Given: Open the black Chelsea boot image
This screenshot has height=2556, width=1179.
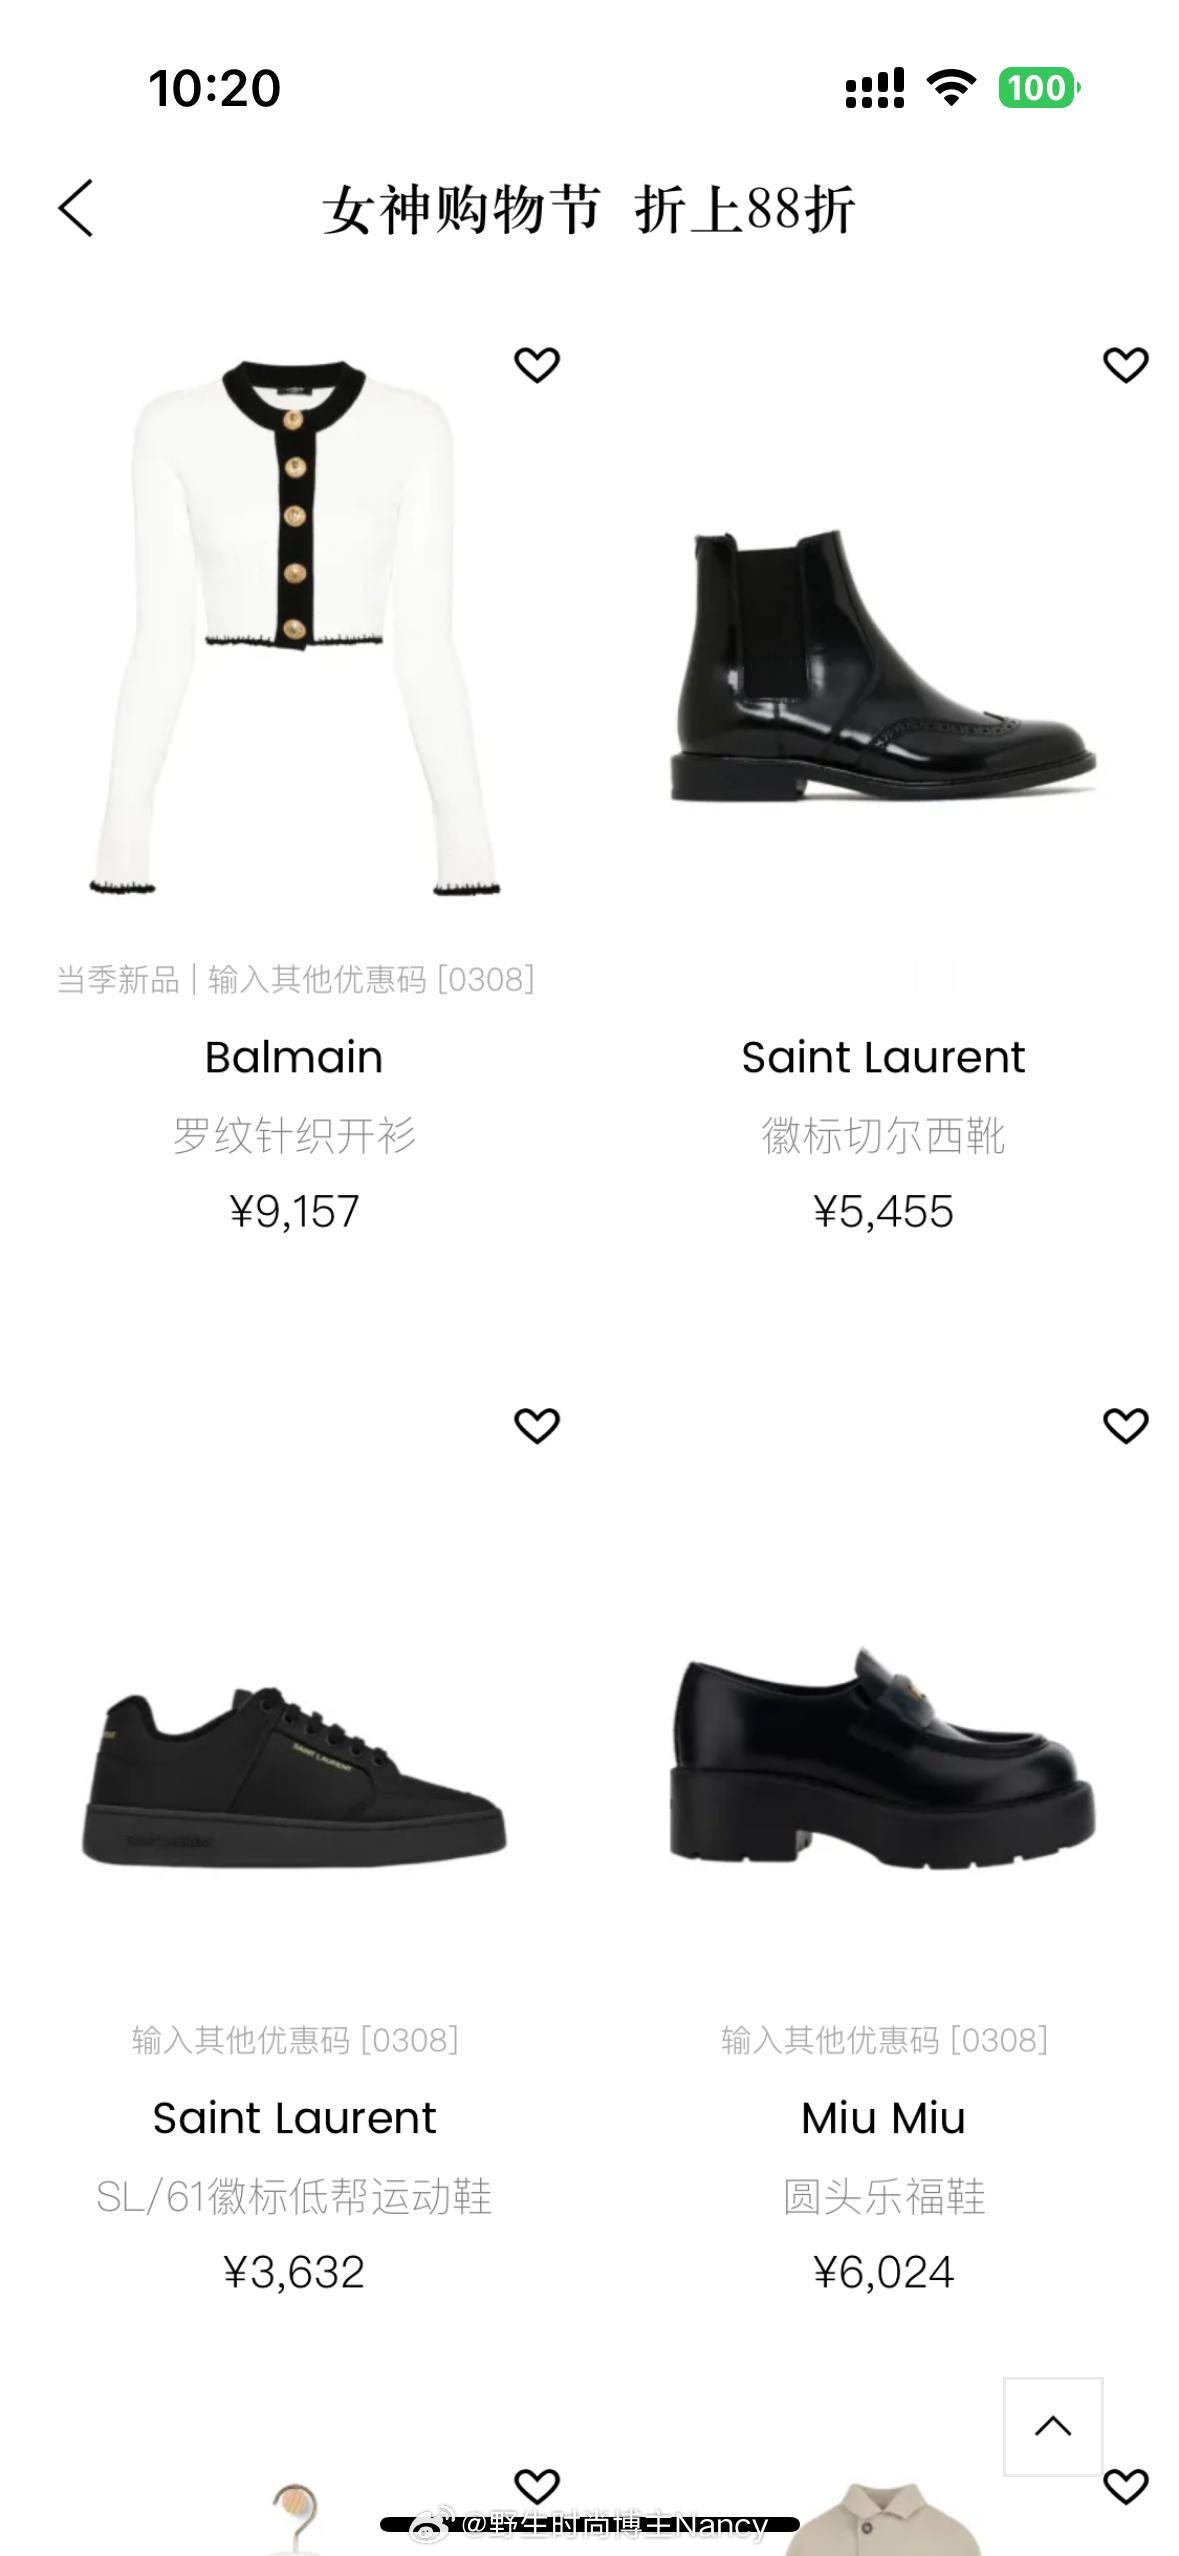Looking at the screenshot, I should pyautogui.click(x=883, y=665).
